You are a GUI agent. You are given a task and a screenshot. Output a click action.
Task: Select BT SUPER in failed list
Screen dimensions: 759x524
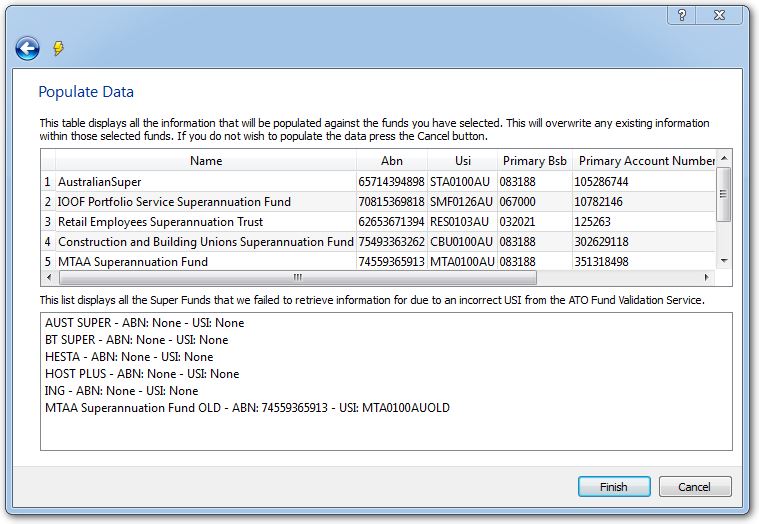[x=137, y=340]
